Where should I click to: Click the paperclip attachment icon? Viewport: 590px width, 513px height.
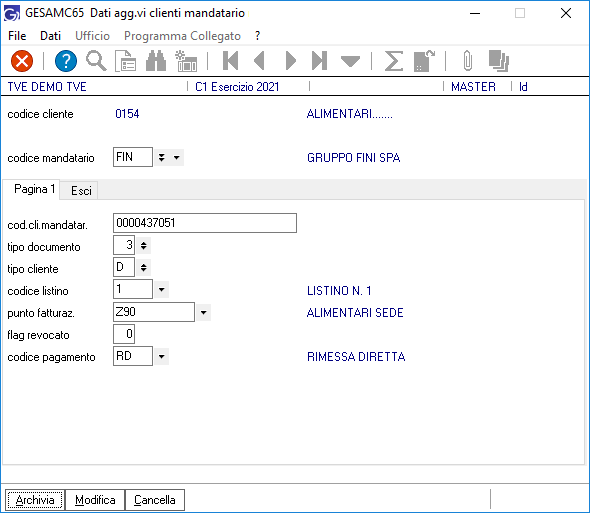(468, 61)
